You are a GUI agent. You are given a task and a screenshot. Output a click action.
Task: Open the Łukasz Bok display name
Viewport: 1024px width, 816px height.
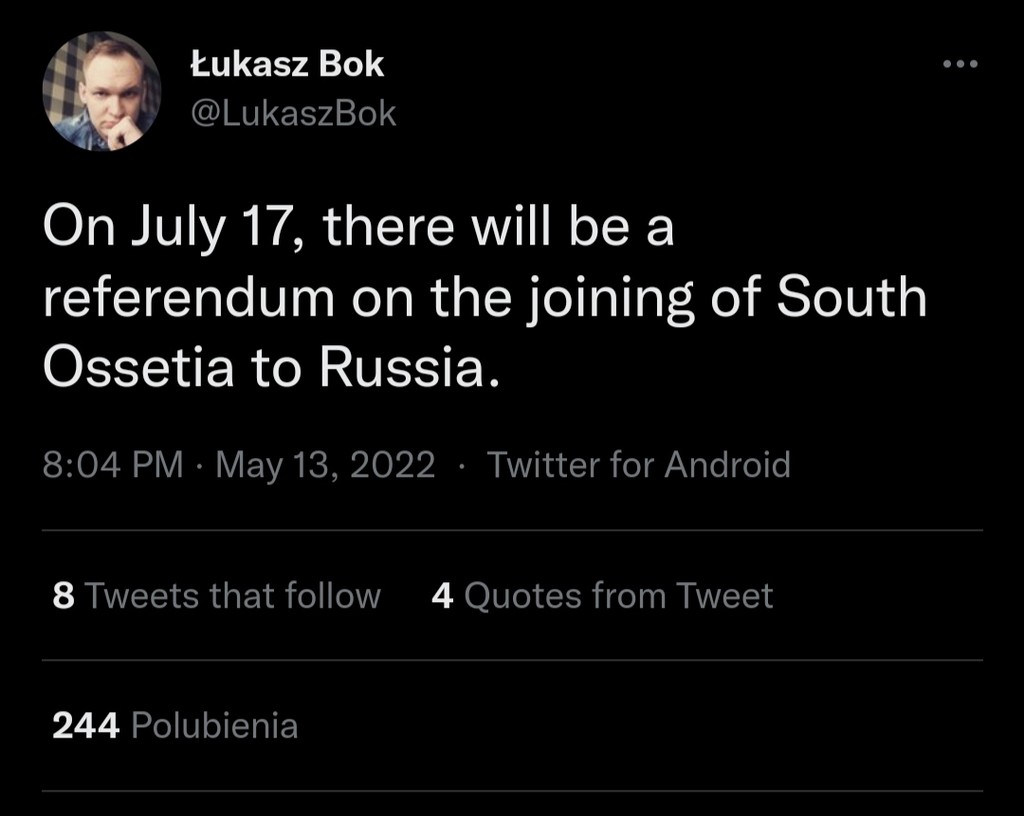coord(286,65)
